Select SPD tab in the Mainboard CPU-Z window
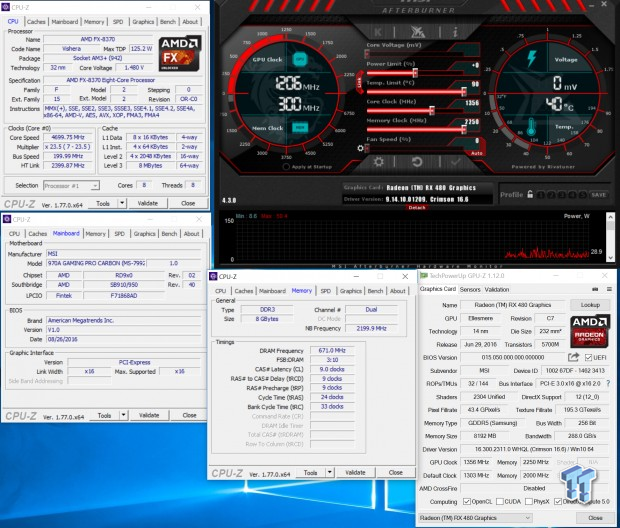 click(119, 234)
